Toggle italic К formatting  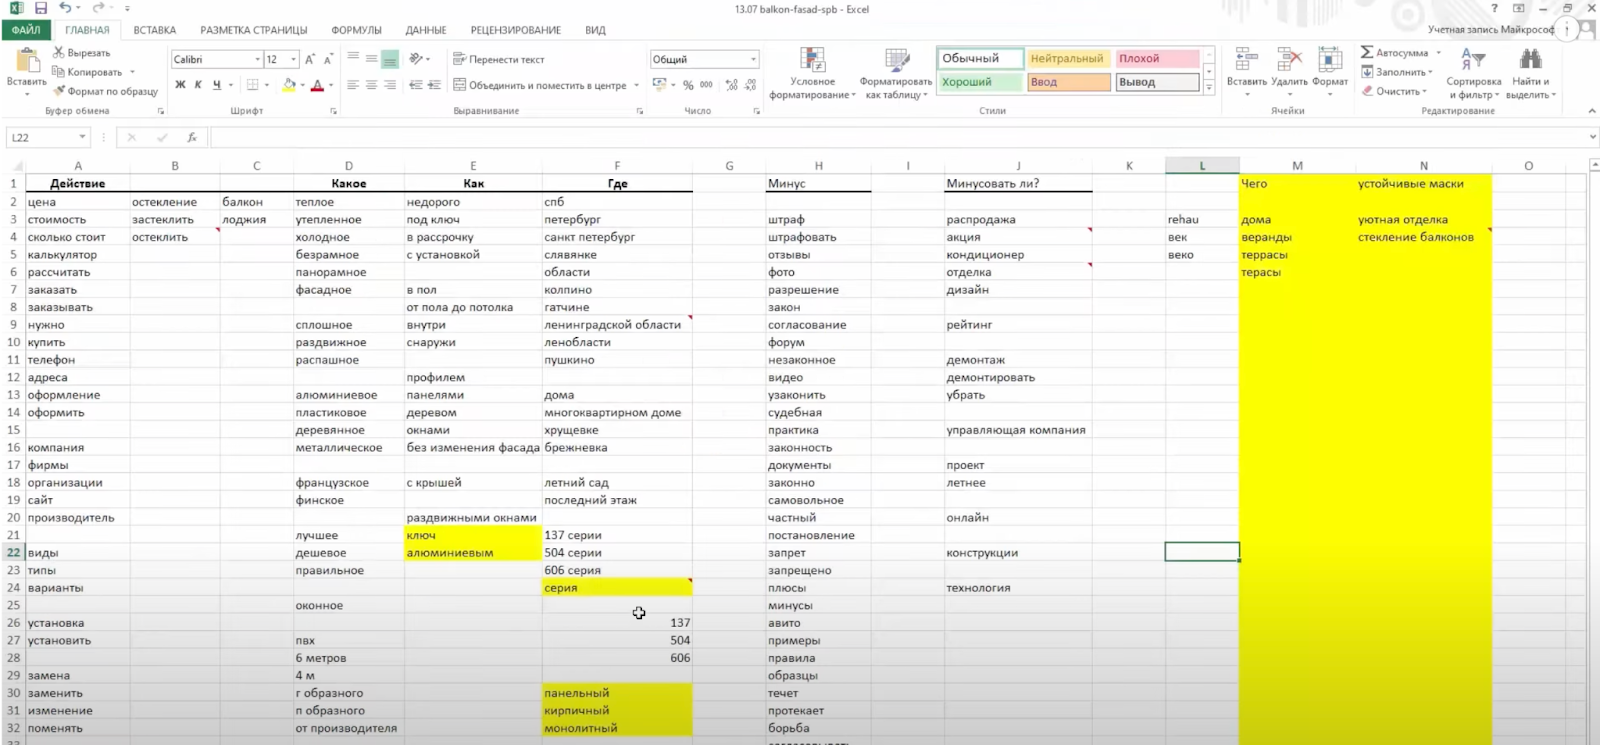tap(198, 85)
